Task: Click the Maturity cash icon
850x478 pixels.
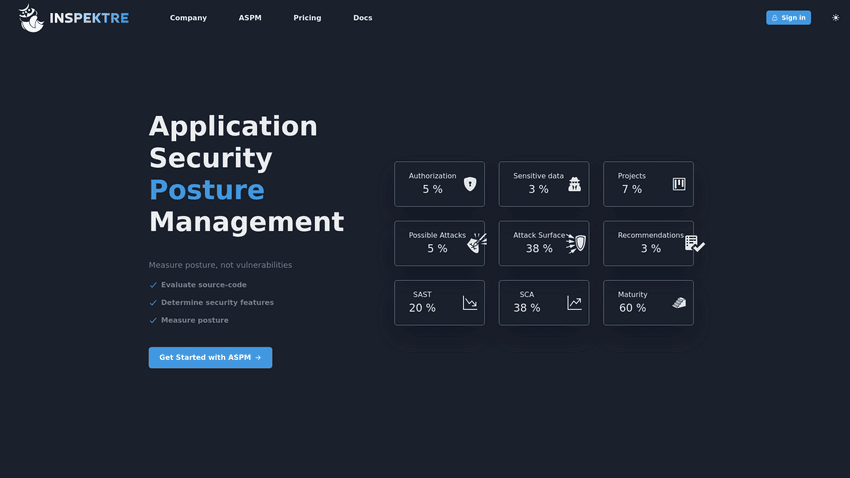Action: tap(679, 302)
